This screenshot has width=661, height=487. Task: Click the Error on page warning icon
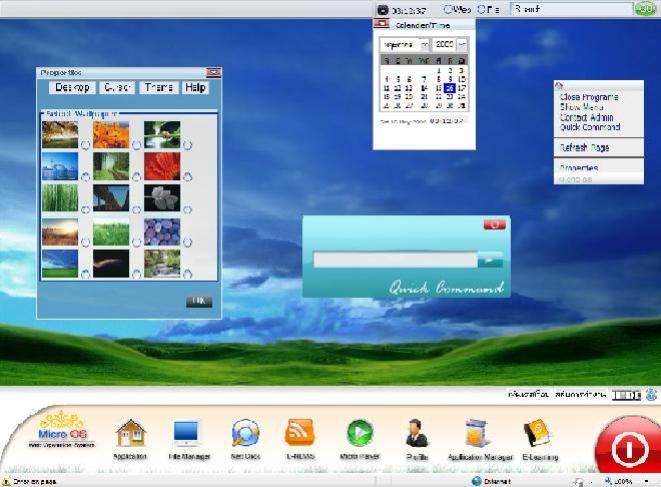[6, 481]
